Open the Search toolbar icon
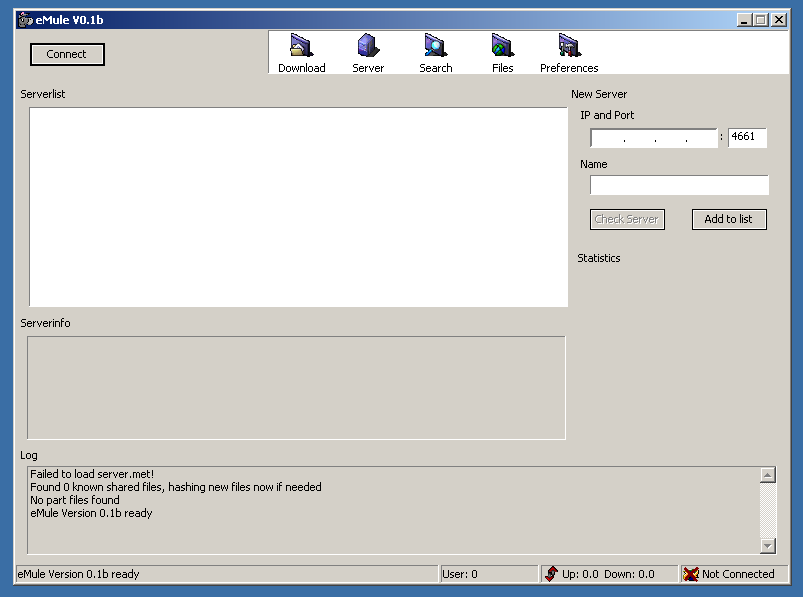803x597 pixels. [435, 46]
